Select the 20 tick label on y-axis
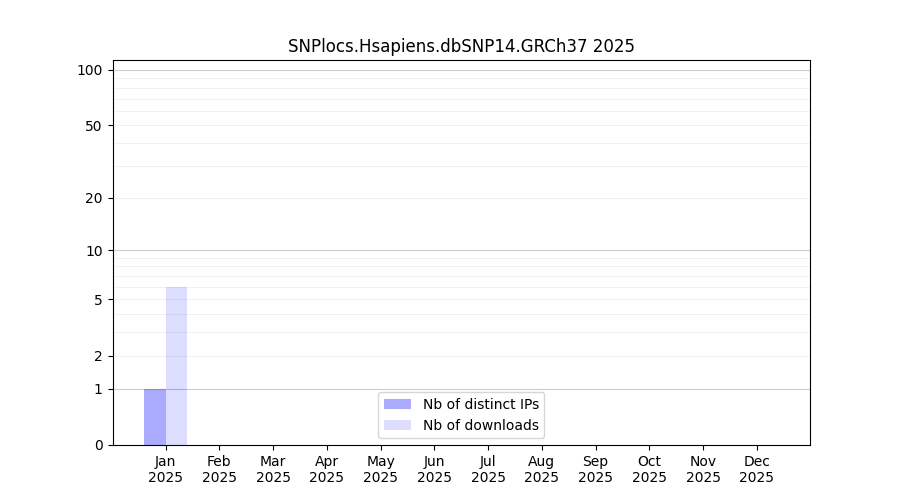Image resolution: width=900 pixels, height=500 pixels. coord(94,198)
